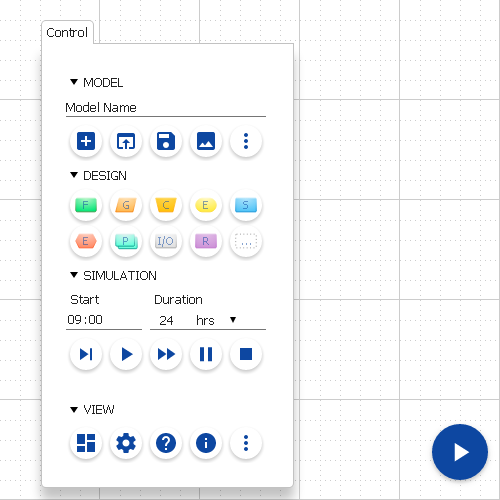Select the blue S design block
Viewport: 500px width, 500px height.
point(246,205)
